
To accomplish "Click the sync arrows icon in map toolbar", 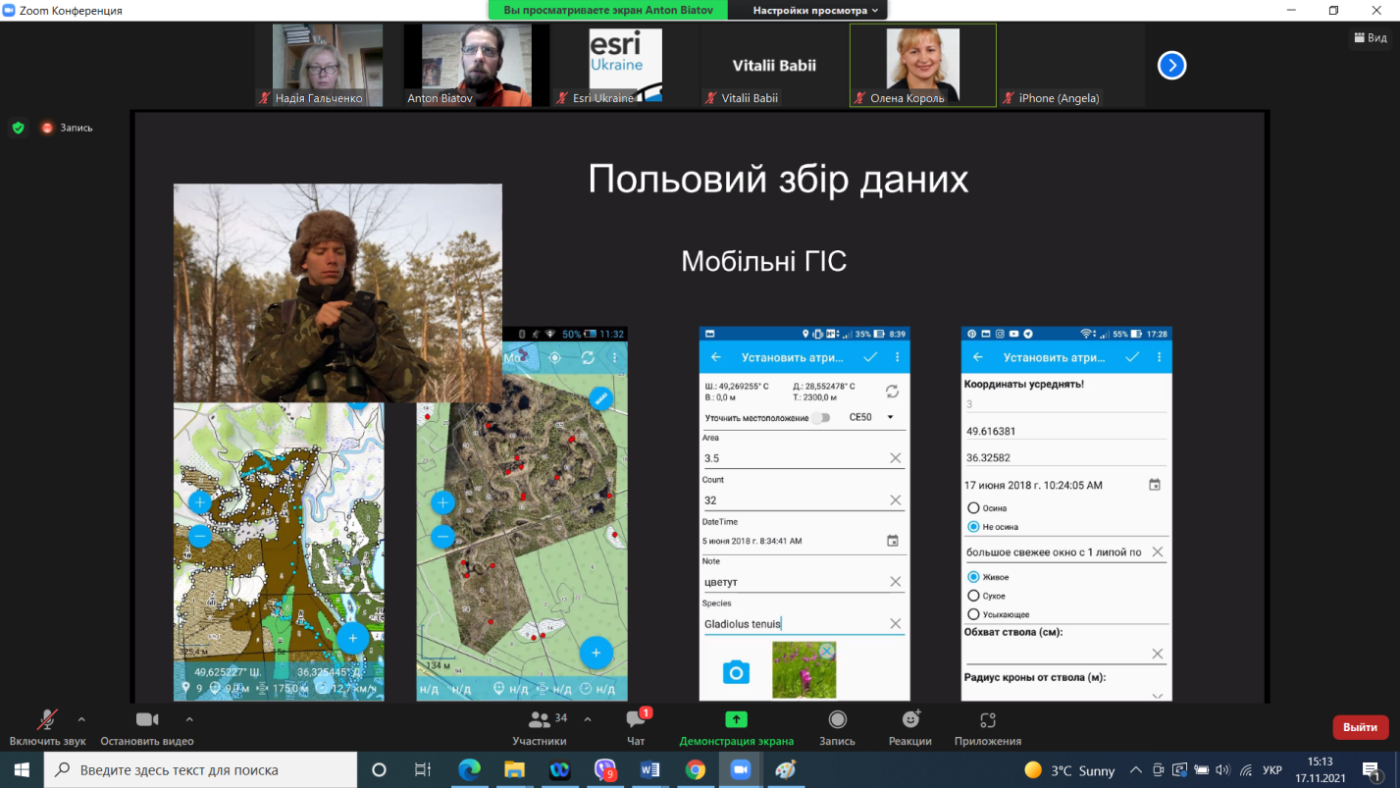I will tap(588, 357).
